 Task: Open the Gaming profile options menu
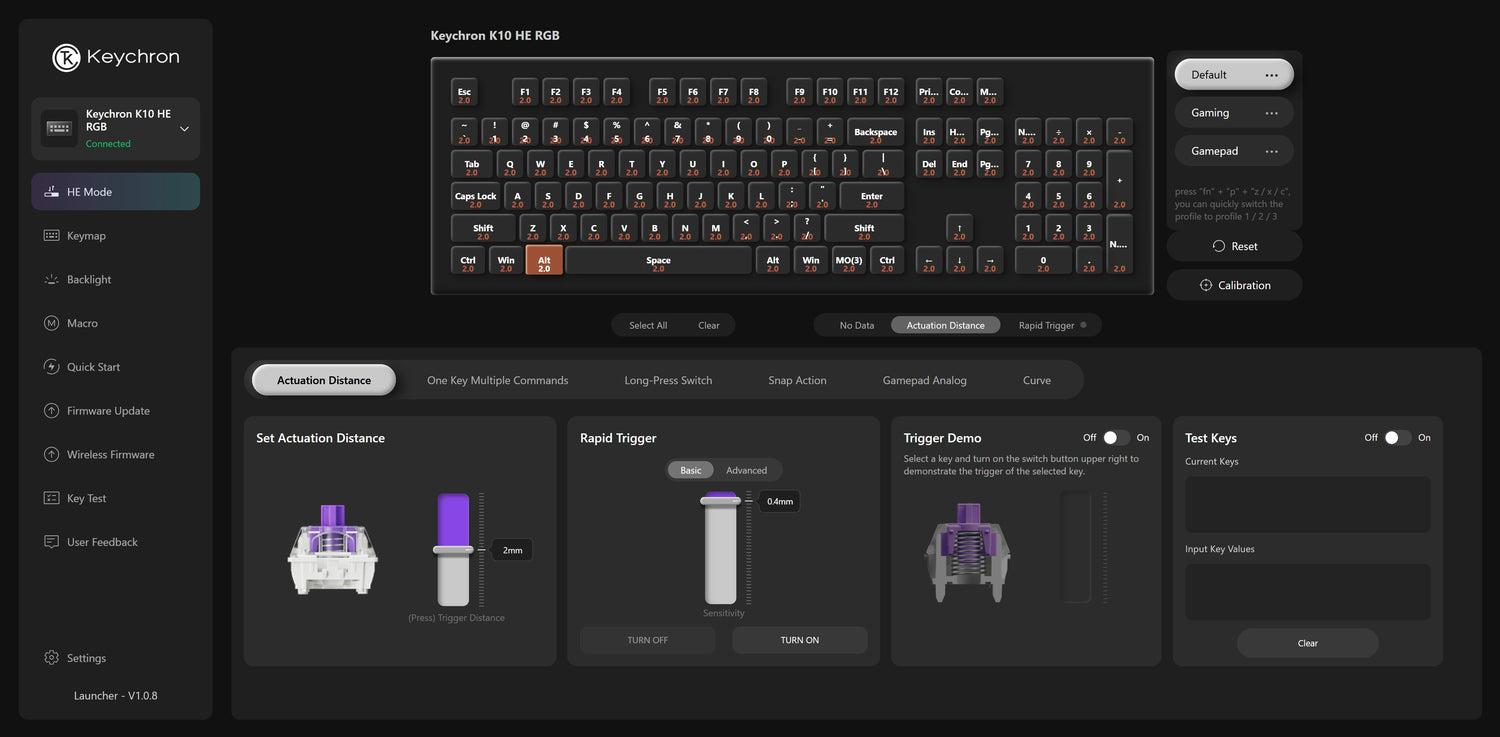[x=1271, y=113]
